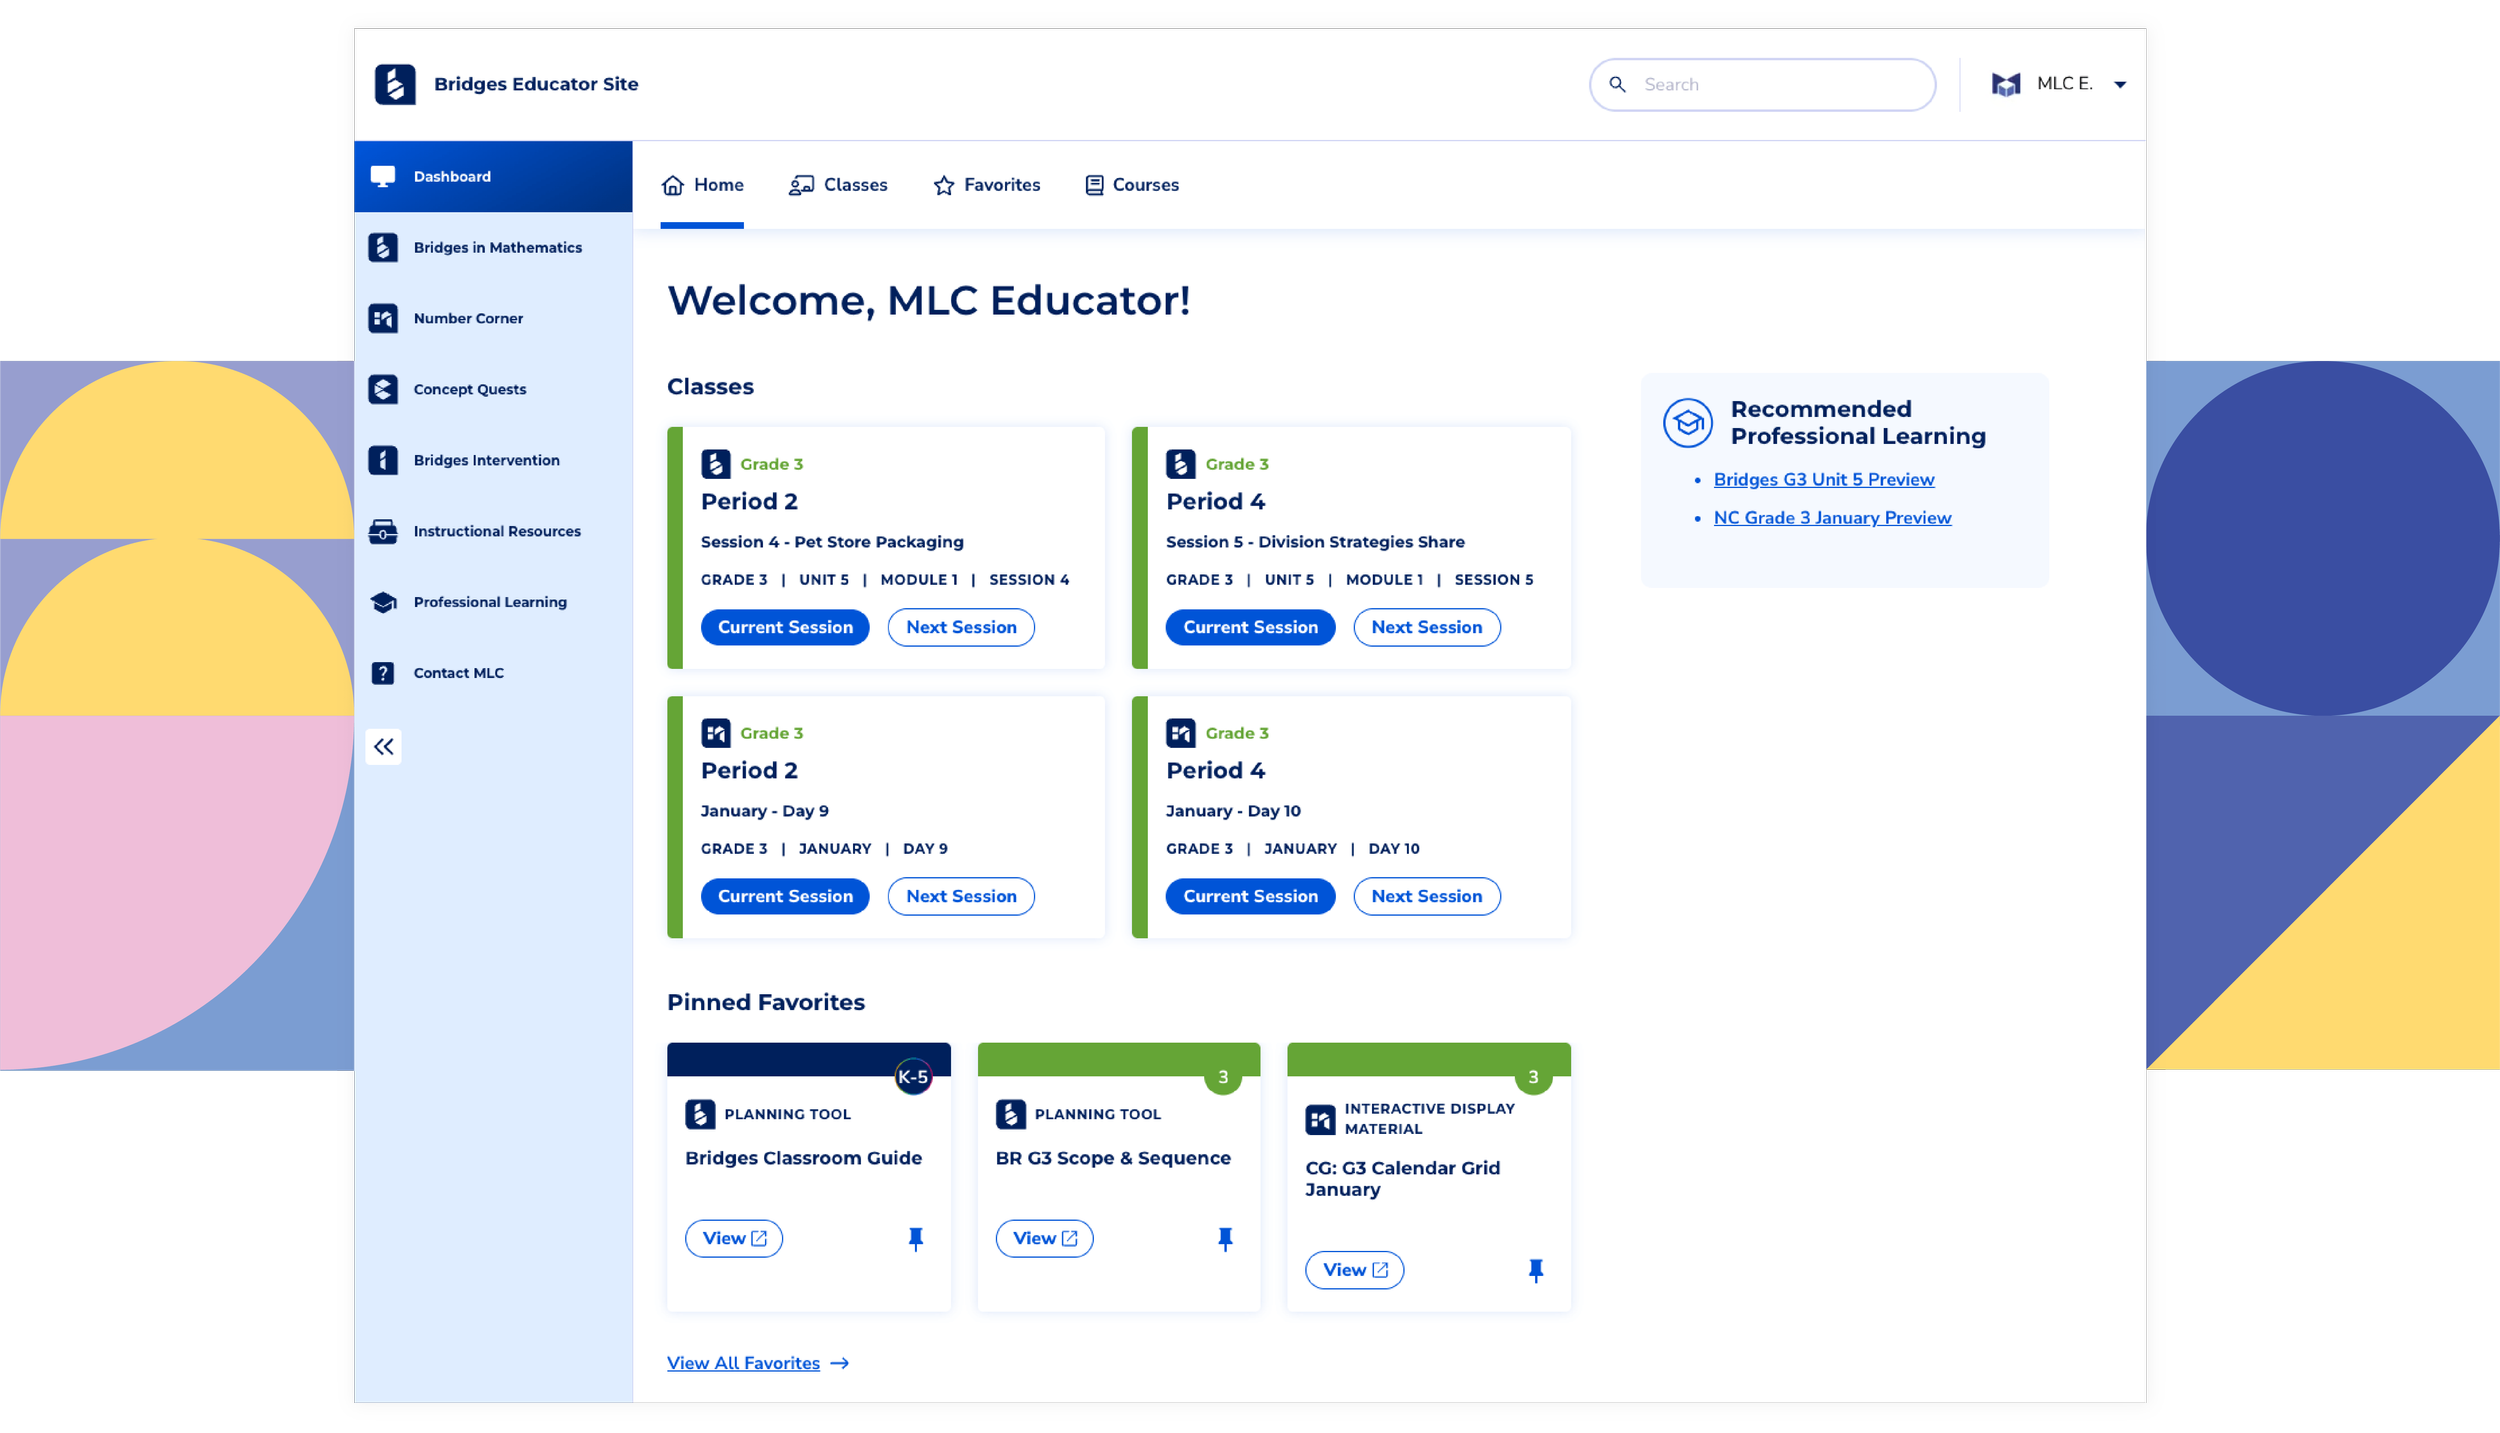Unpin BR G3 Scope & Sequence favorite
Image resolution: width=2500 pixels, height=1433 pixels.
(1225, 1238)
